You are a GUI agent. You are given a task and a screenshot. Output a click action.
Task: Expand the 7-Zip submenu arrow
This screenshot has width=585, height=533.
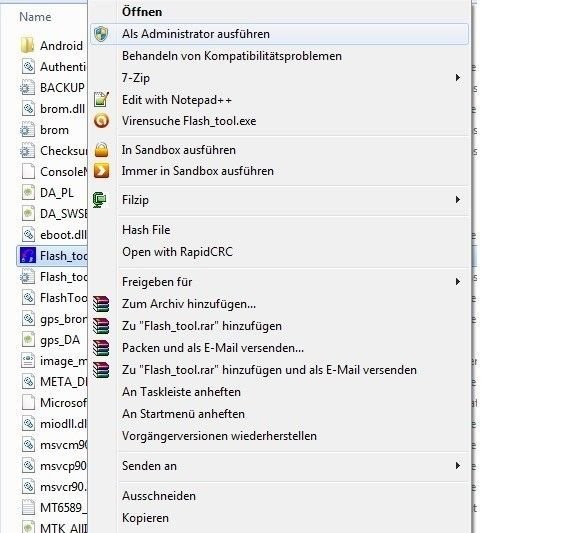458,78
